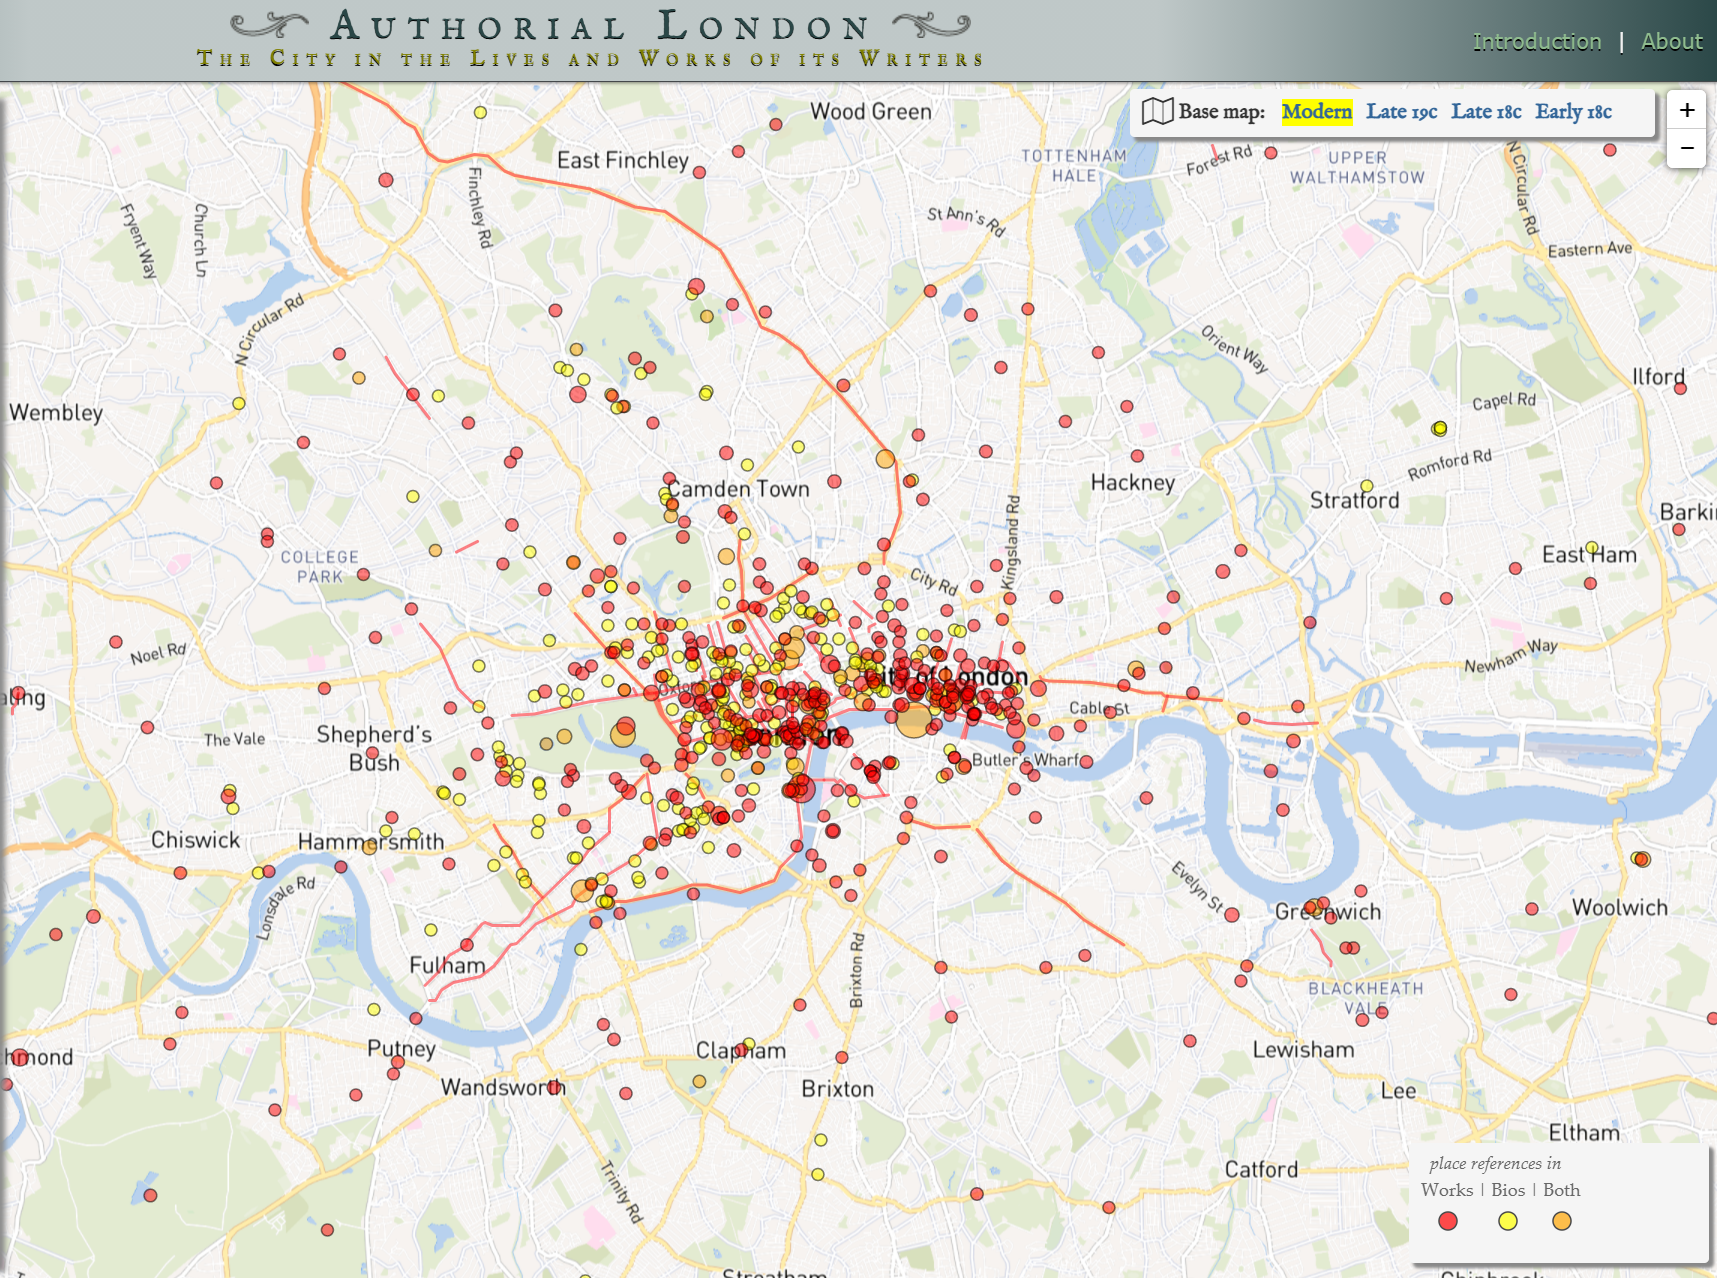Switch base map to Late 19c

tap(1401, 111)
